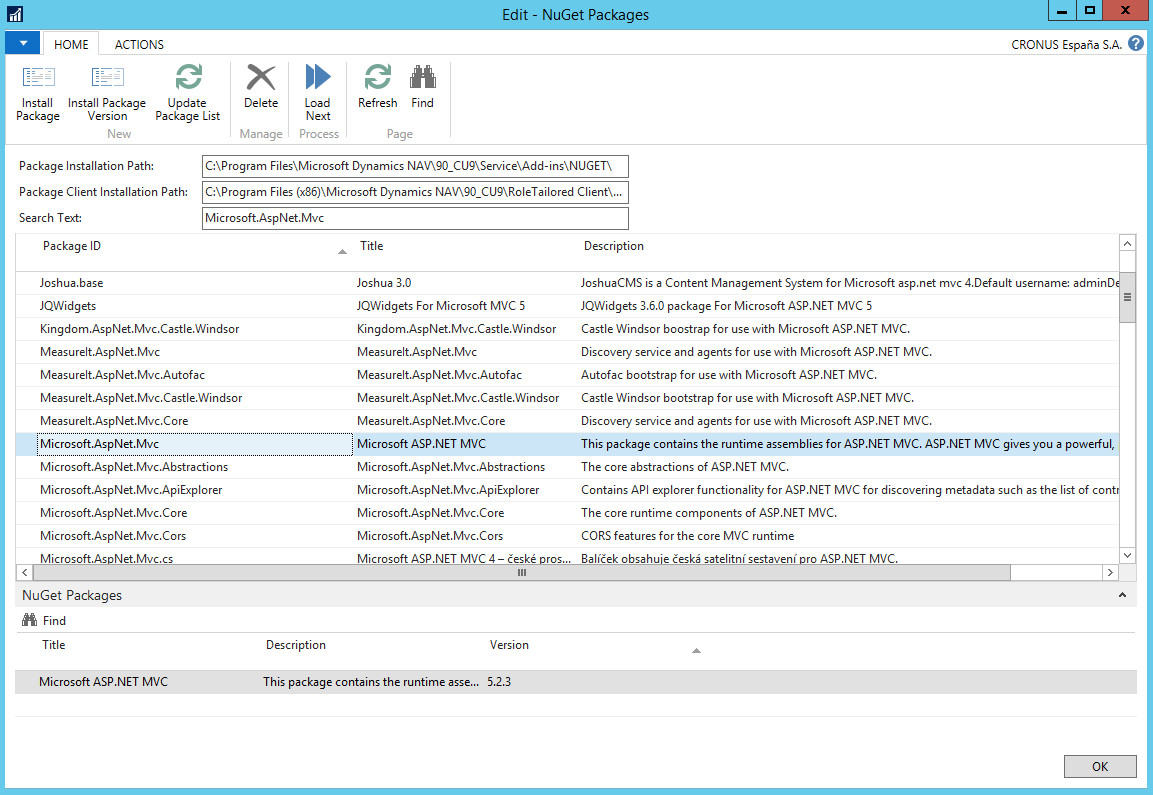Collapse the NuGet Packages section

1122,595
